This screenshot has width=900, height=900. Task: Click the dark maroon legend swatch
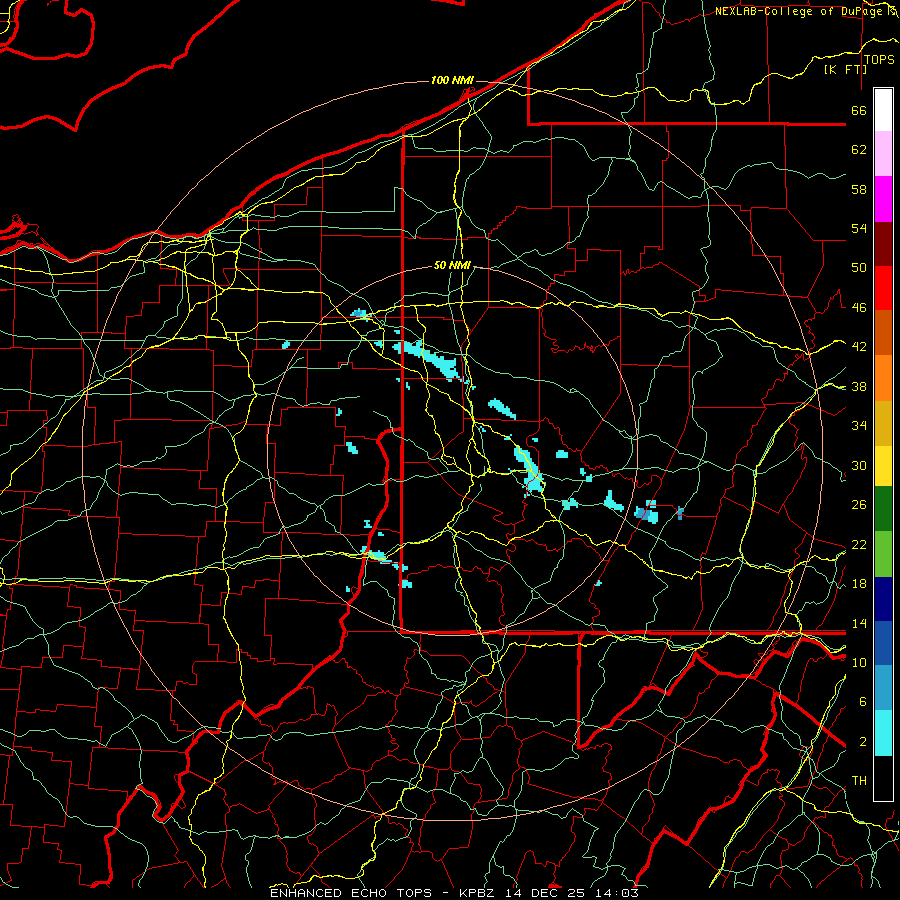tap(883, 244)
